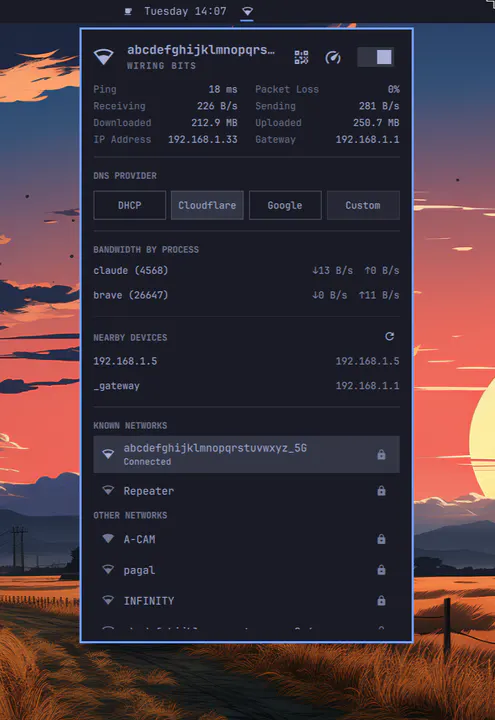Click the Sending value 281 B/s

click(x=379, y=106)
